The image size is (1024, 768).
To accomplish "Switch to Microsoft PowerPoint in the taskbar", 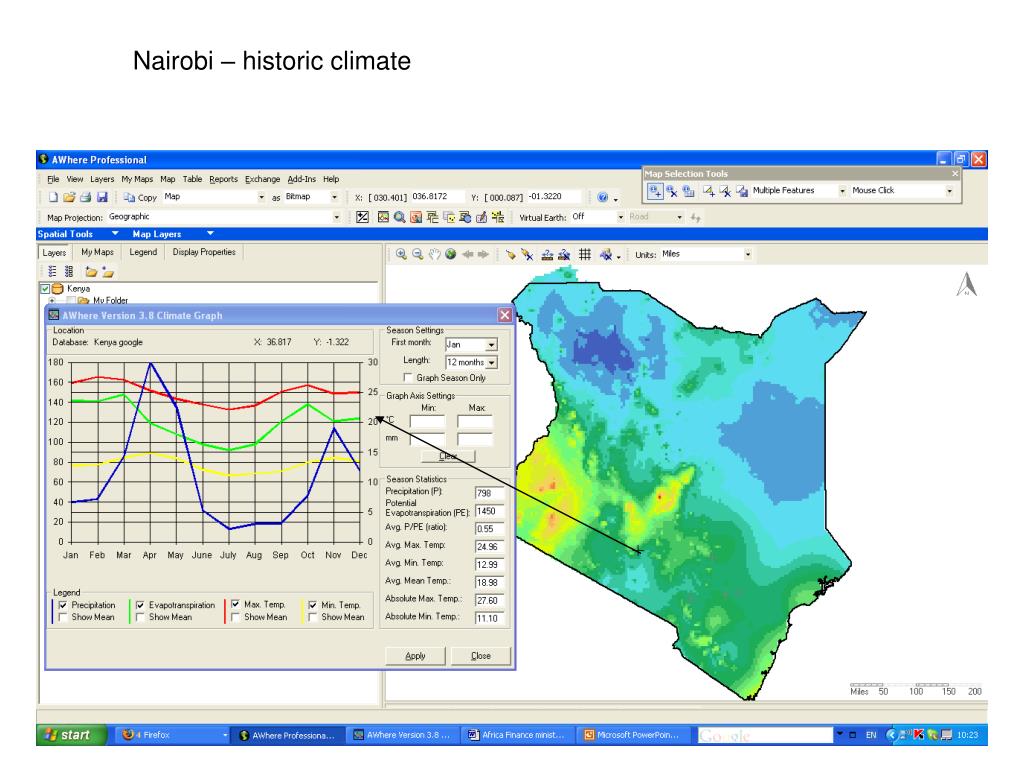I will (x=632, y=735).
